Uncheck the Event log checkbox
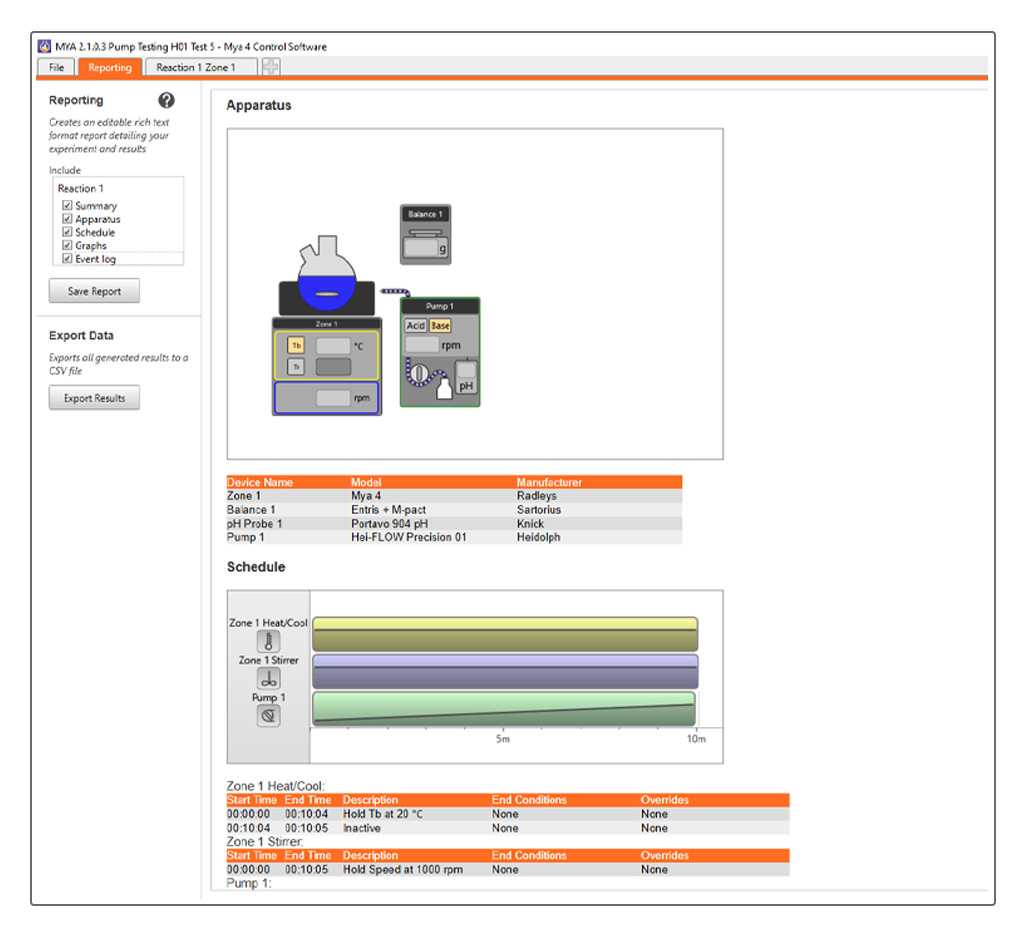The image size is (1022, 939). pos(67,259)
